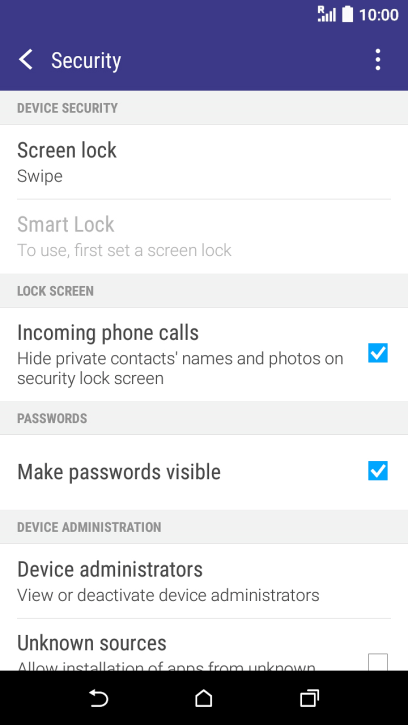Open the recent apps button

[309, 698]
